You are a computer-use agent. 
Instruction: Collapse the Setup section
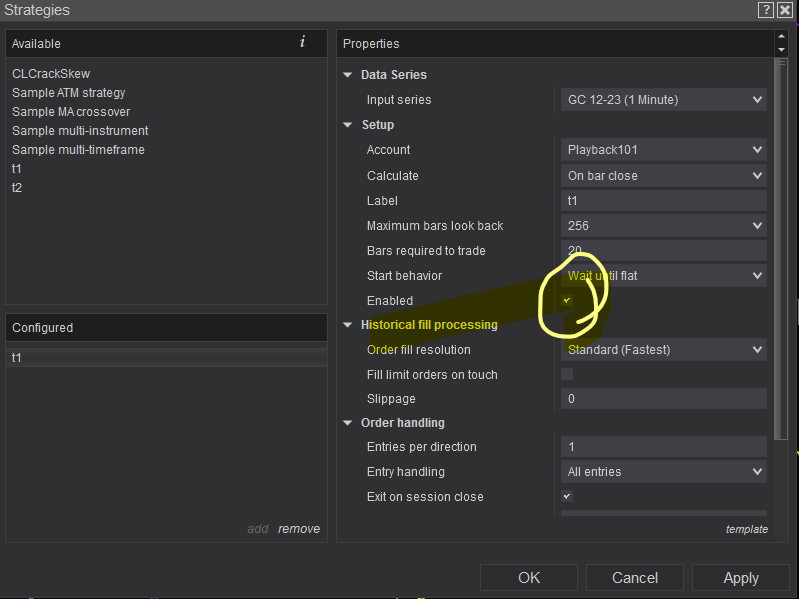tap(348, 125)
